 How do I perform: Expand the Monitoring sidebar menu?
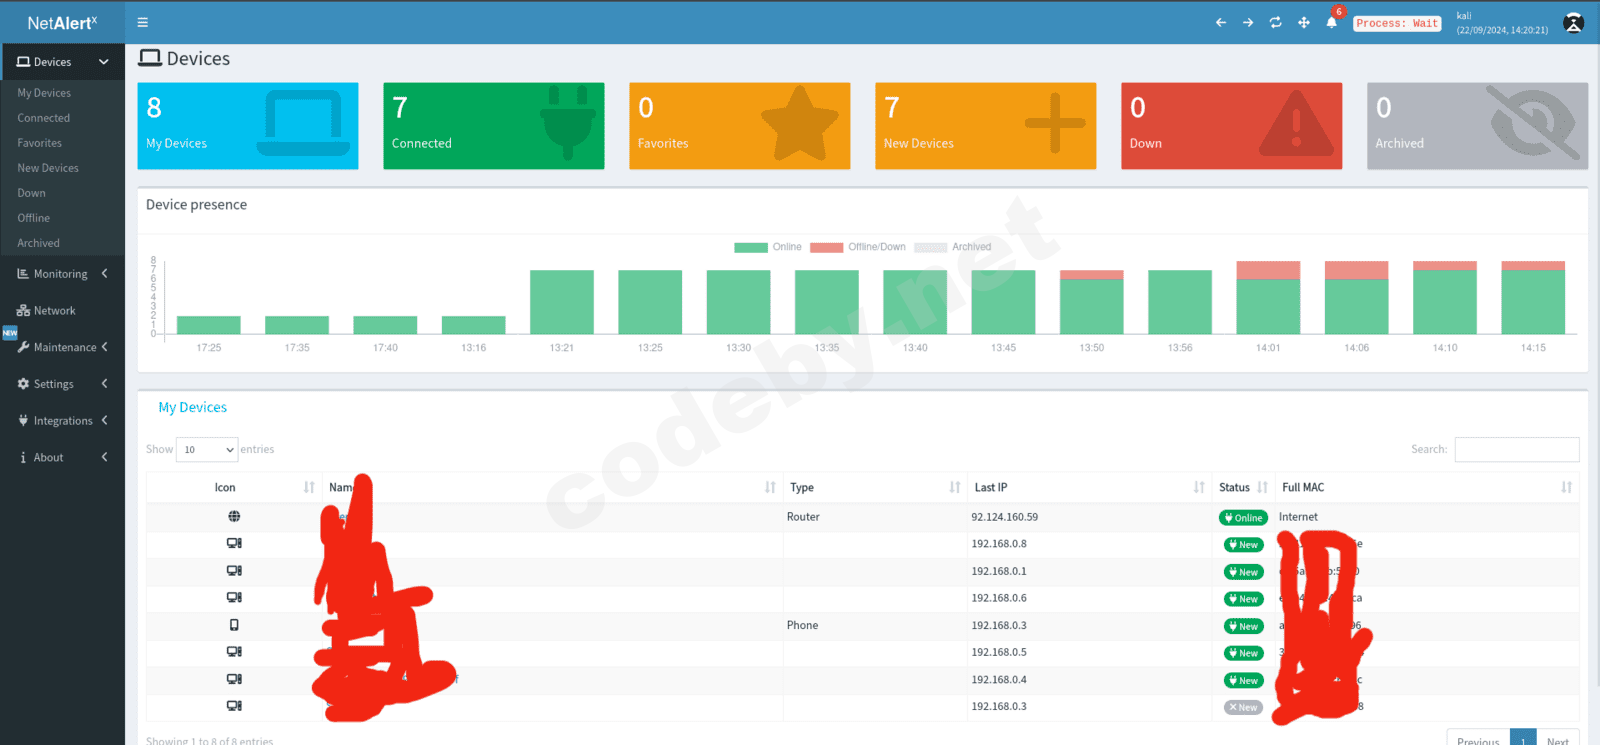[62, 274]
